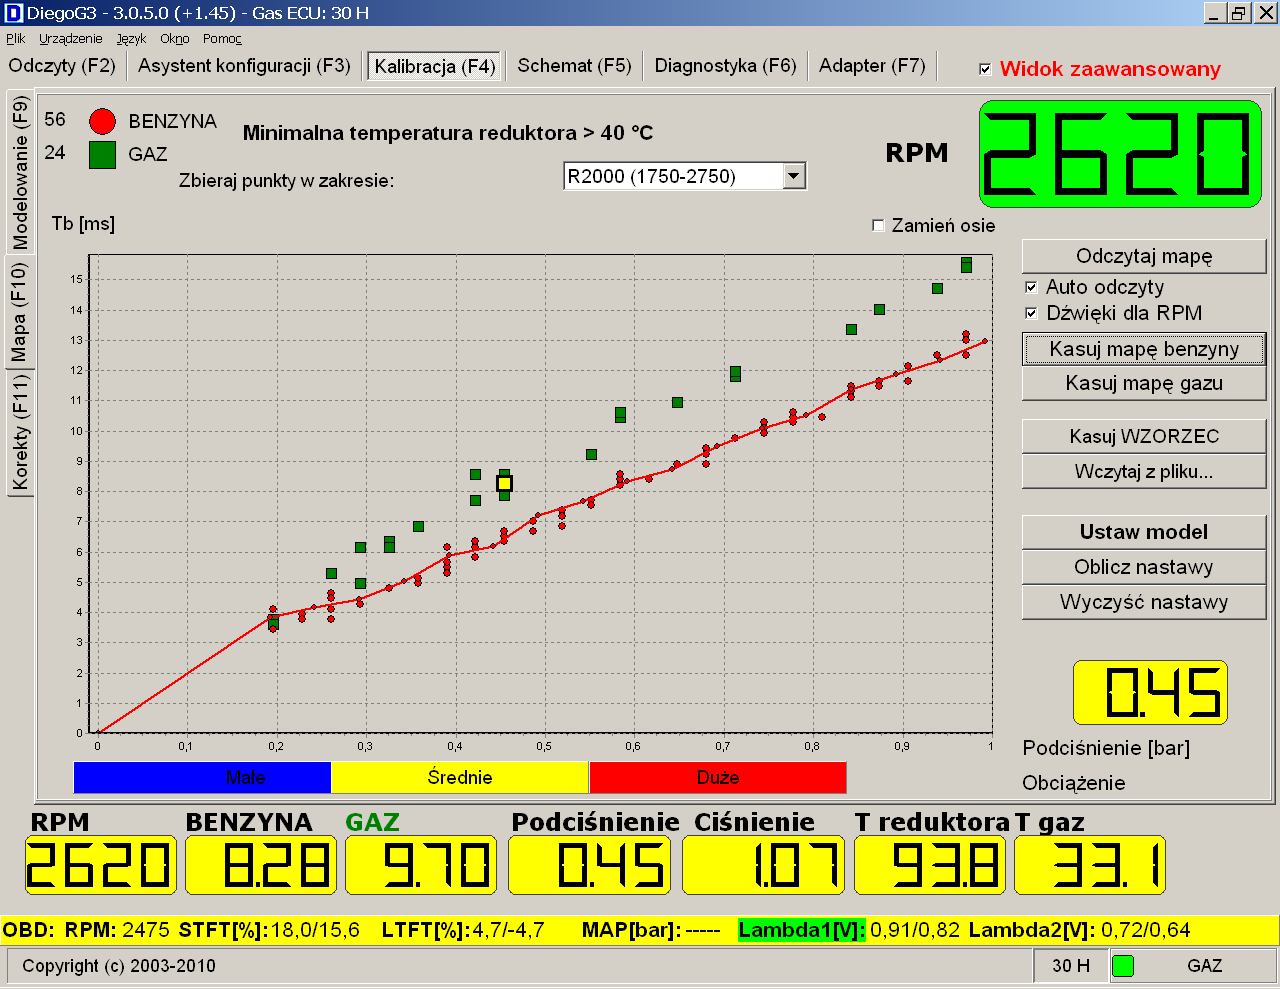Screen dimensions: 1280x989
Task: Click the large green RPM 2620 display
Action: (1120, 154)
